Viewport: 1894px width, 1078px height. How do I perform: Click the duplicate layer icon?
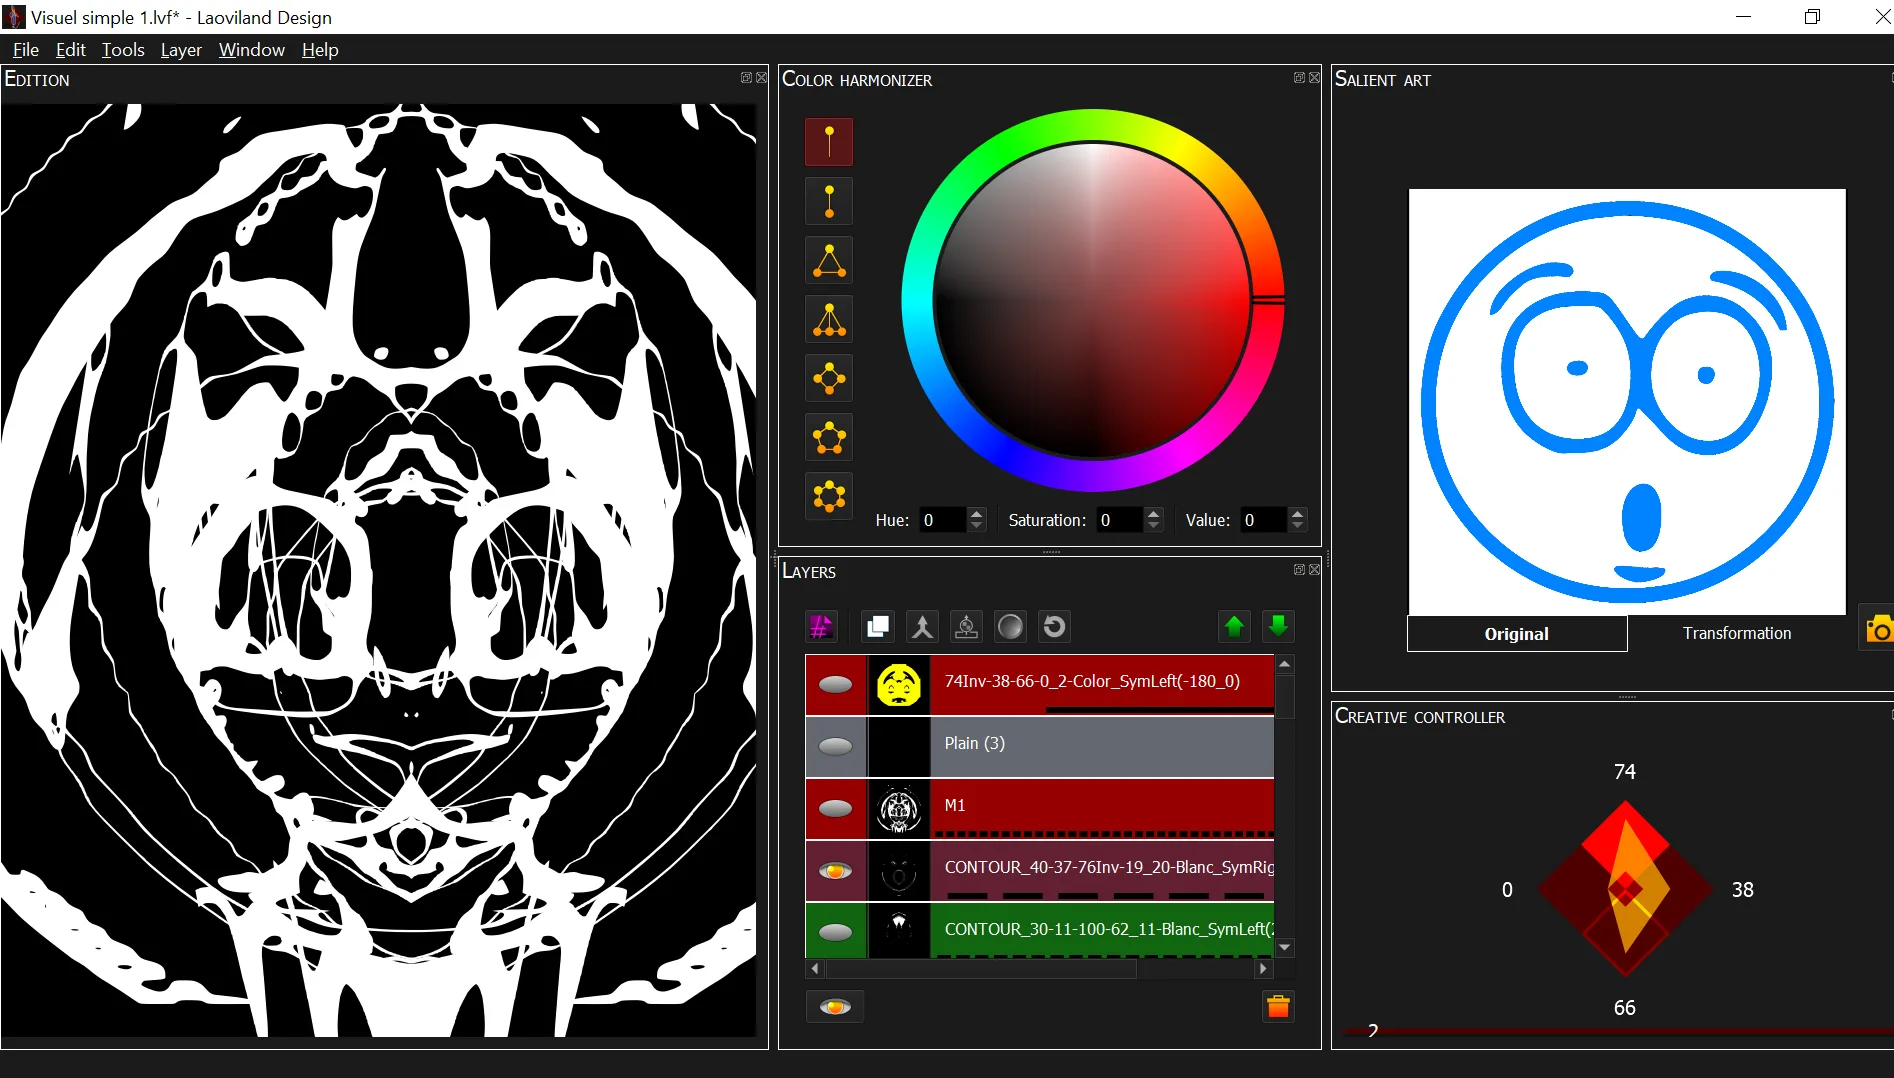878,627
